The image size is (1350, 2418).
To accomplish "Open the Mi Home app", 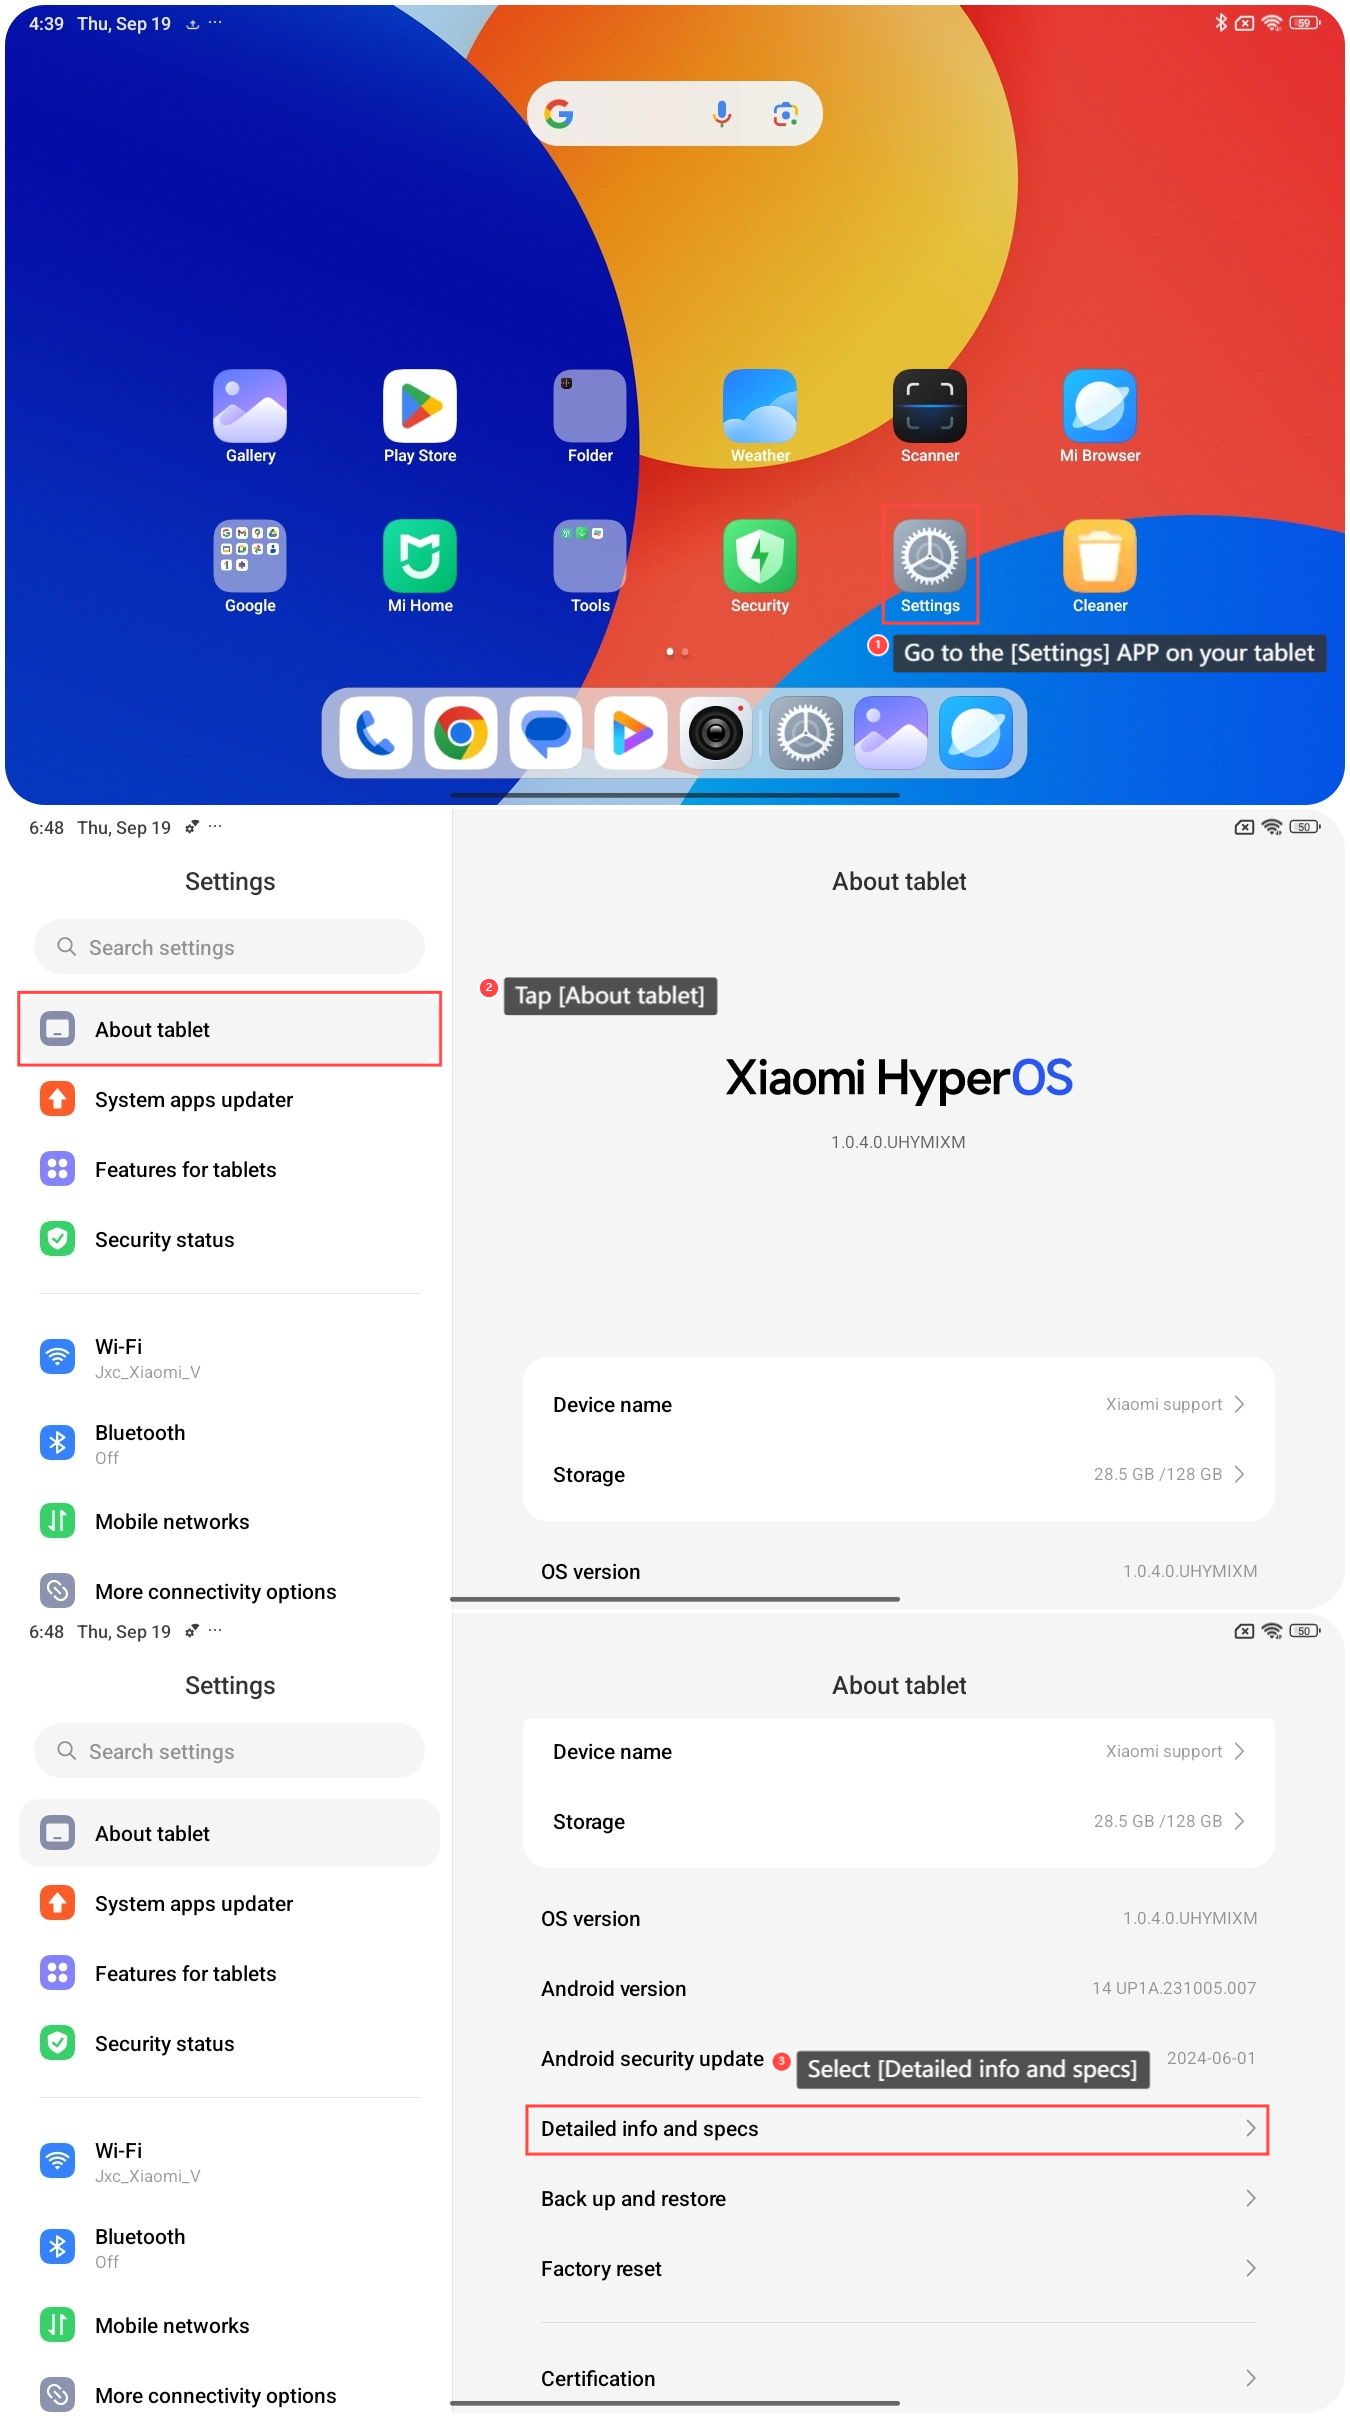I will coord(420,556).
